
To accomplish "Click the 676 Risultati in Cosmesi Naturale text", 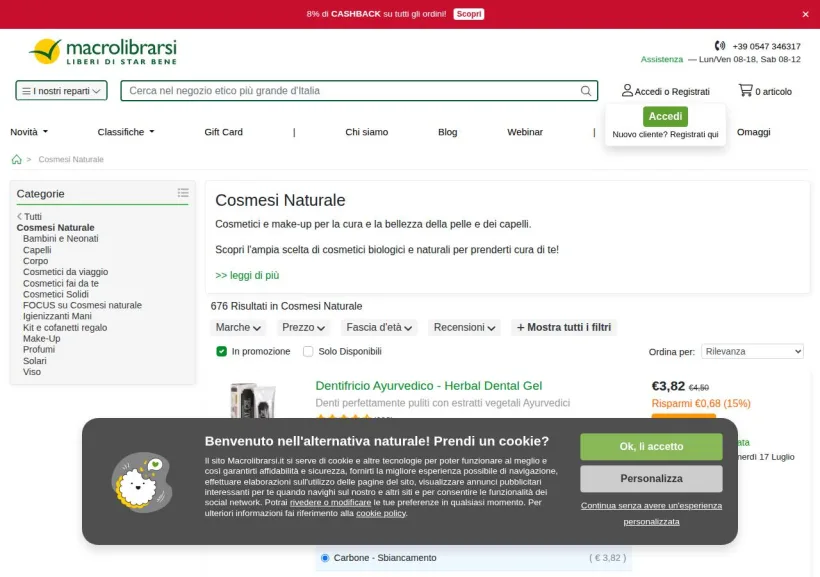I will [286, 306].
